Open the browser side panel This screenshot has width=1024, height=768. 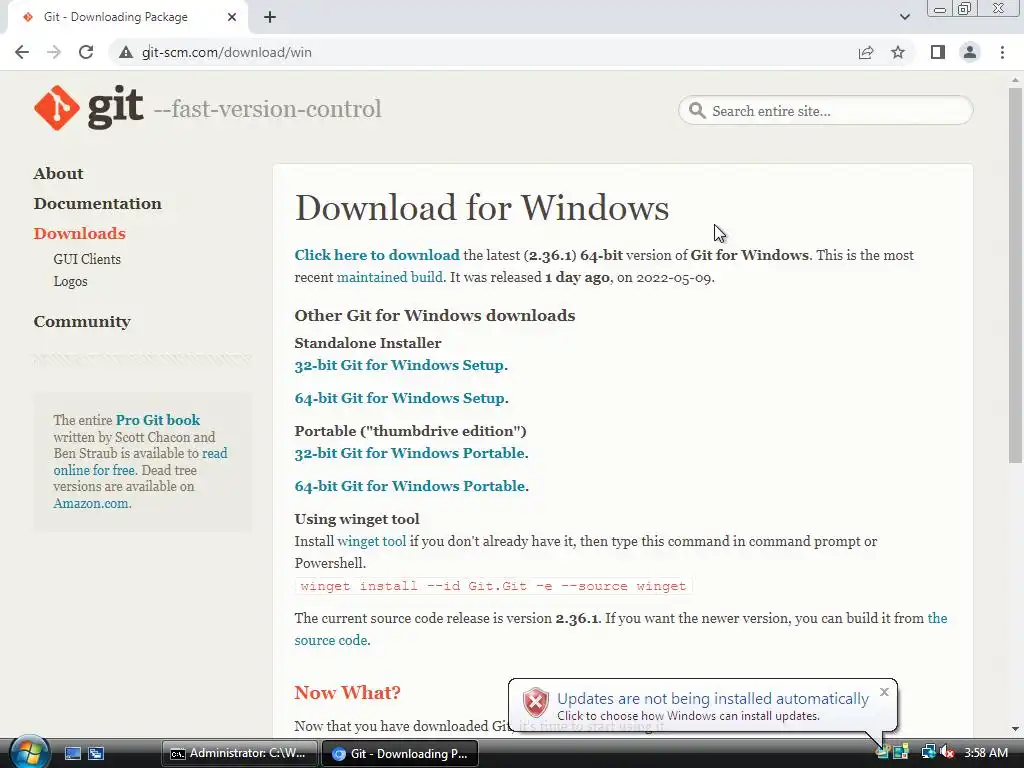coord(938,52)
